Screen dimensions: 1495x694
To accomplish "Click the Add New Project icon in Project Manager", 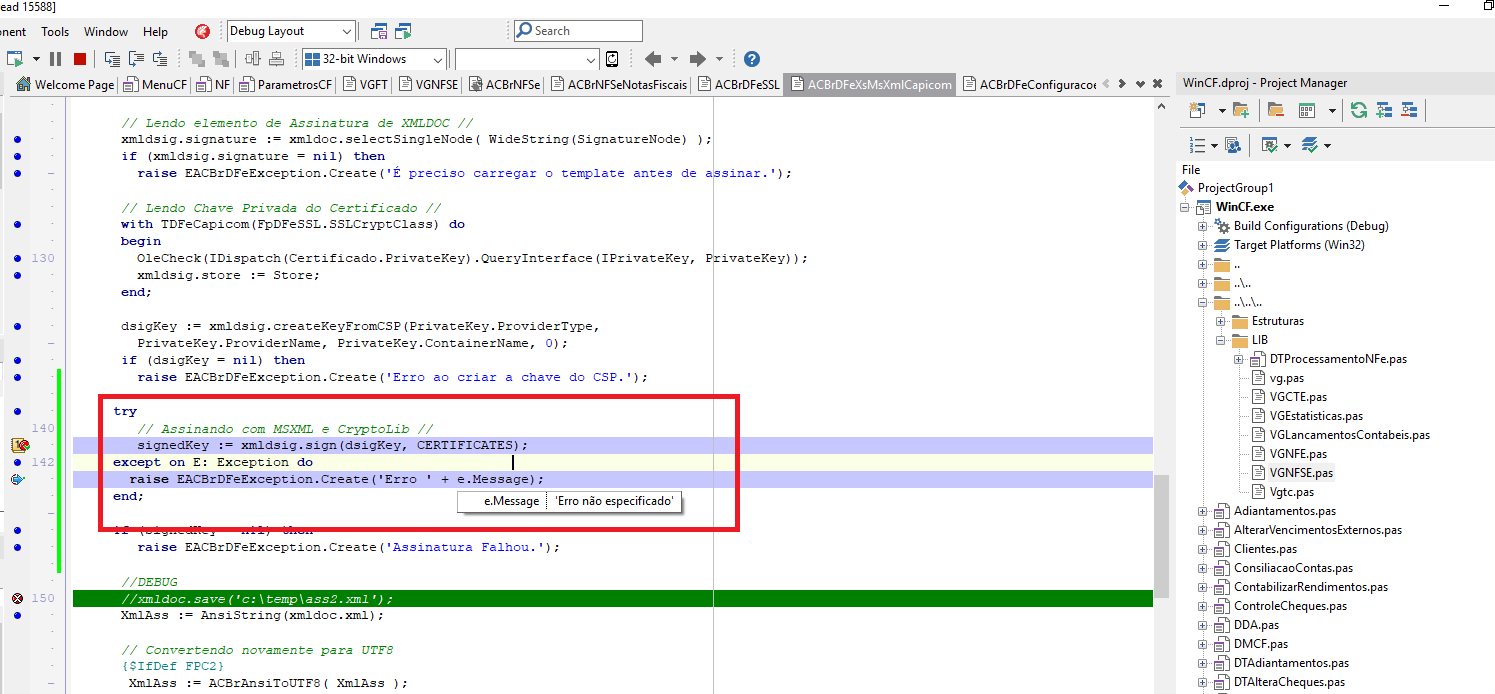I will pos(1195,110).
